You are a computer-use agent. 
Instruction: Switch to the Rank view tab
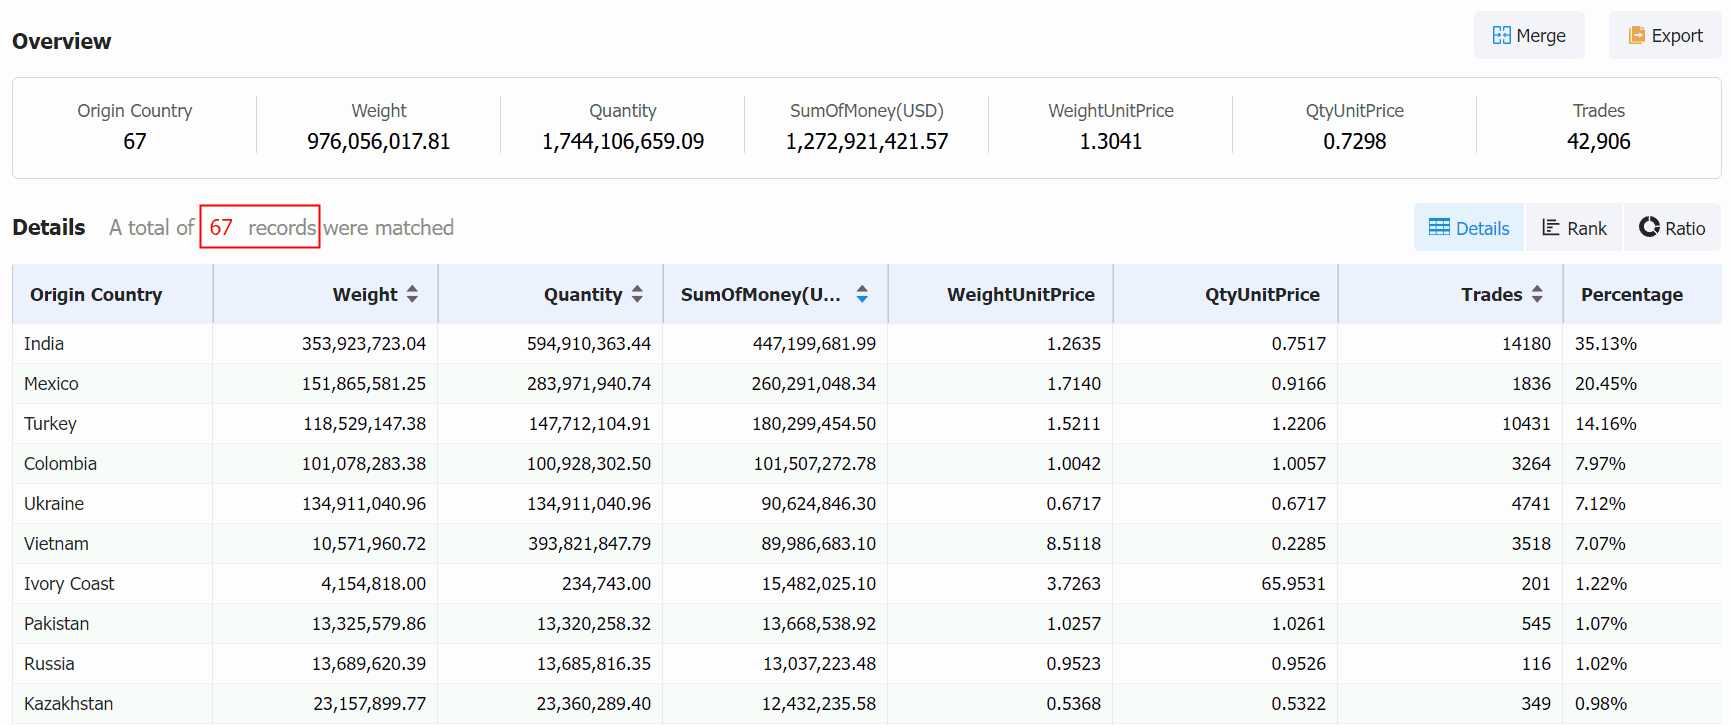click(x=1574, y=228)
